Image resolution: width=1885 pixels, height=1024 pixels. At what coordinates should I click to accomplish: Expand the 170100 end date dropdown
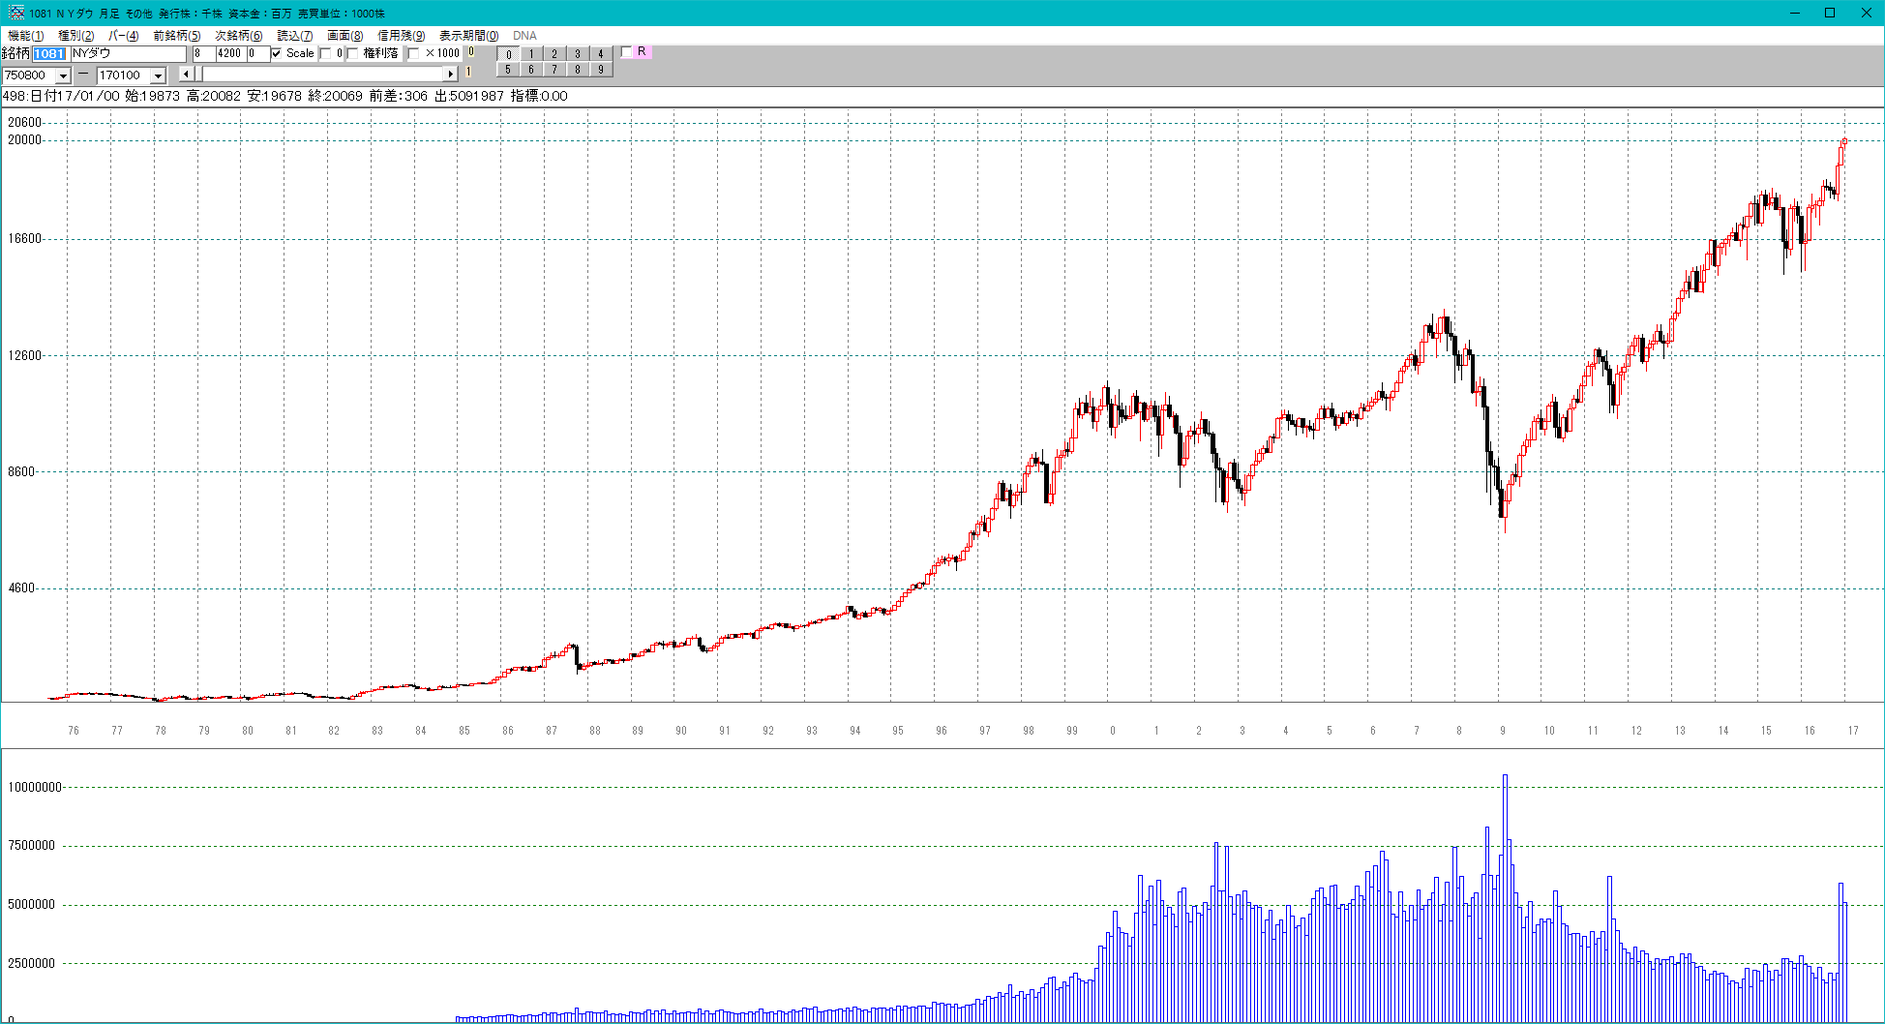158,76
